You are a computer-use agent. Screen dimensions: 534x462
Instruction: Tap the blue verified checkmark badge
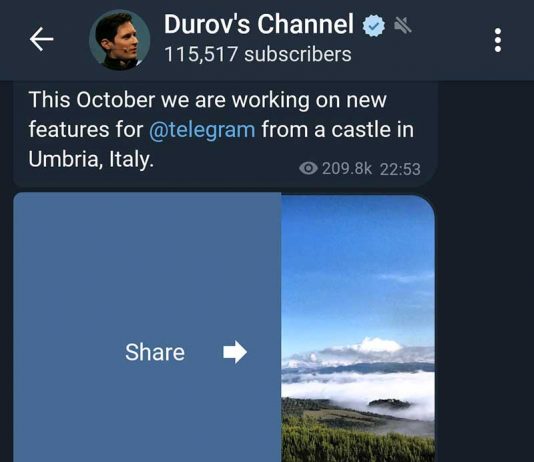pos(374,26)
